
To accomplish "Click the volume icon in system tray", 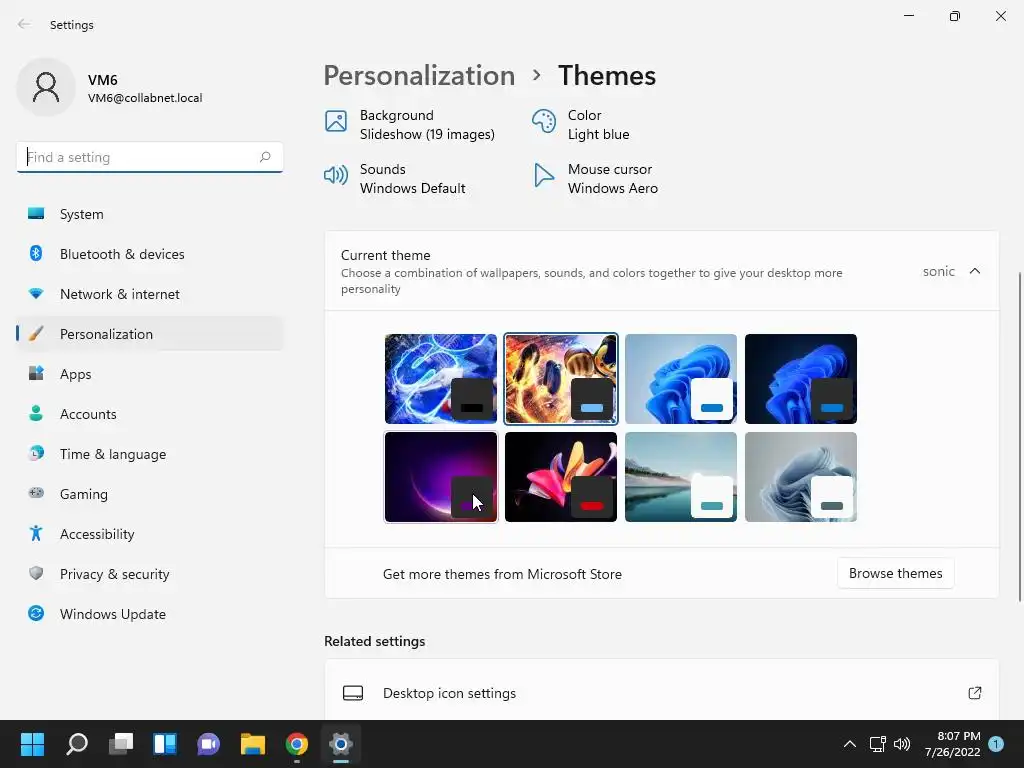I will pos(902,744).
